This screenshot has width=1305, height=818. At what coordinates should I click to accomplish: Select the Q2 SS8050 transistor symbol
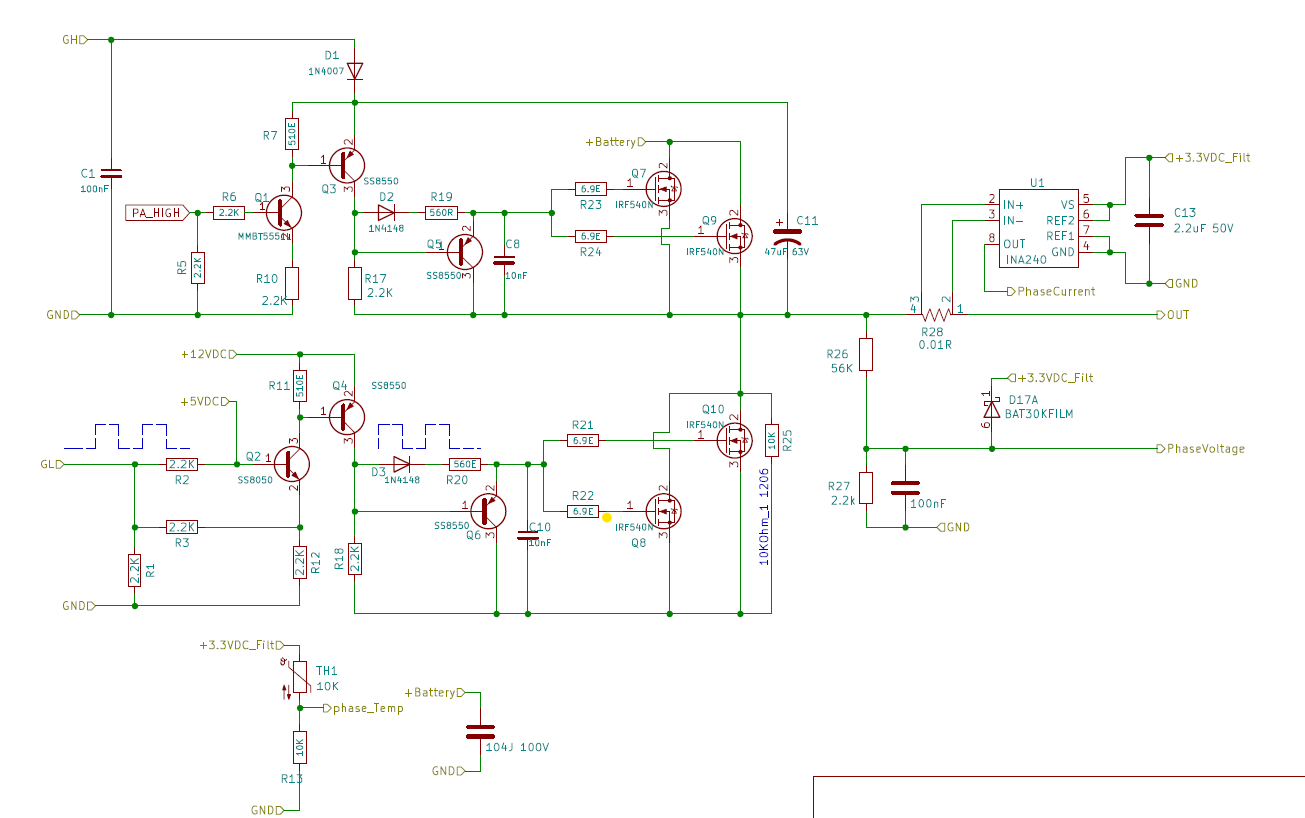[x=290, y=463]
